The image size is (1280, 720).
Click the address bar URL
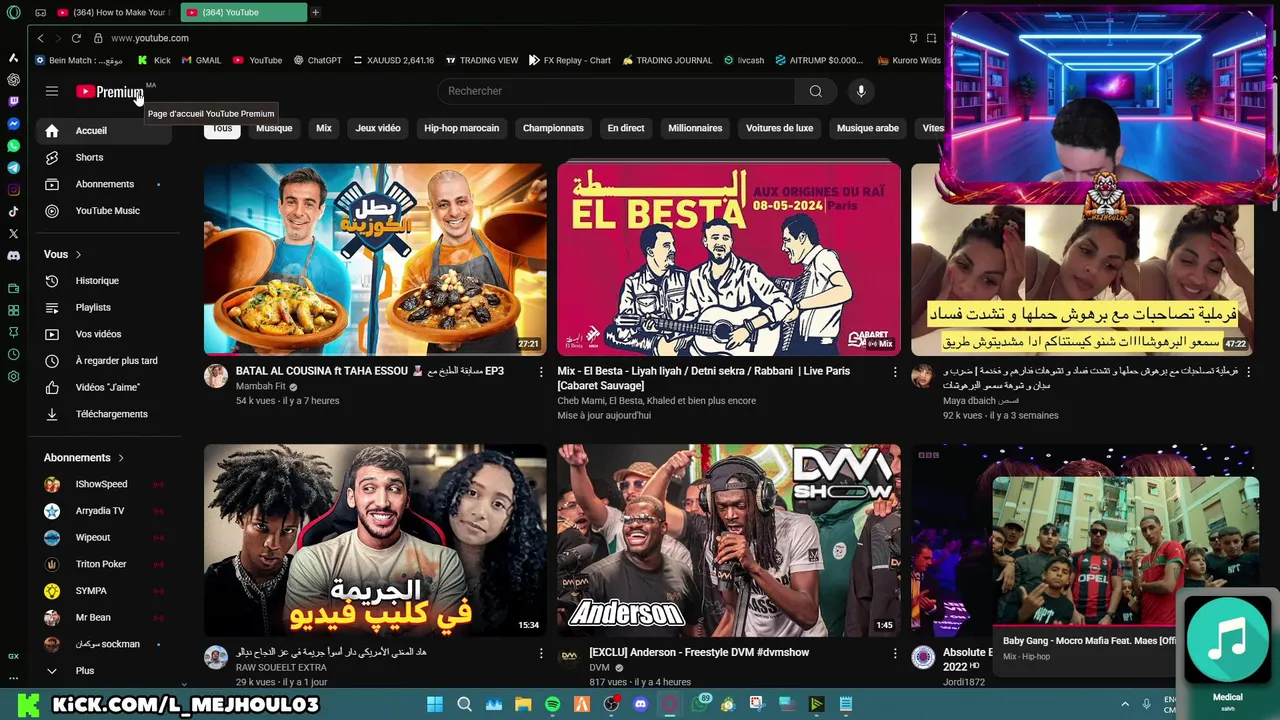point(150,38)
